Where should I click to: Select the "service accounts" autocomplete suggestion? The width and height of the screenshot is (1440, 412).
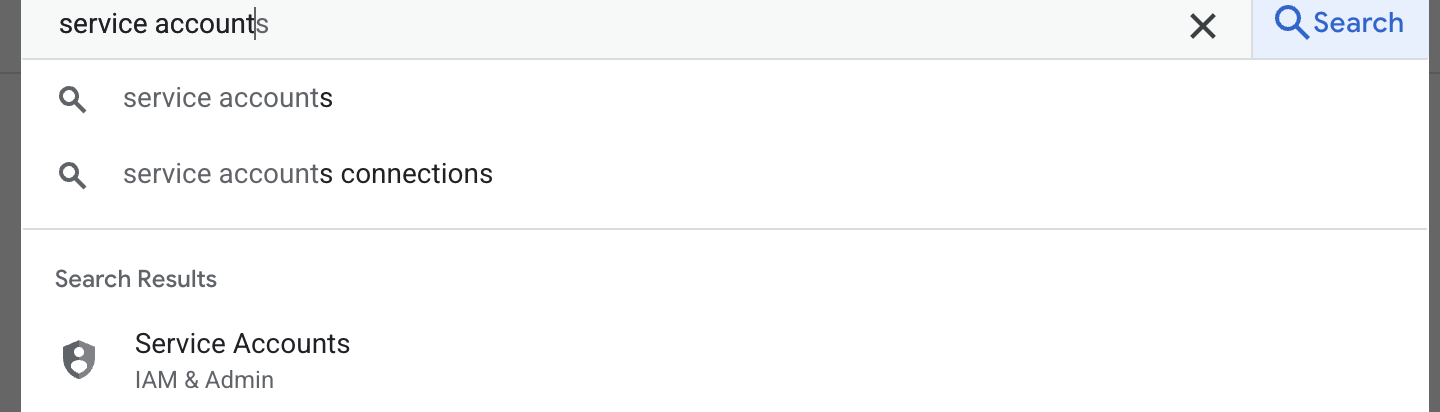coord(228,98)
